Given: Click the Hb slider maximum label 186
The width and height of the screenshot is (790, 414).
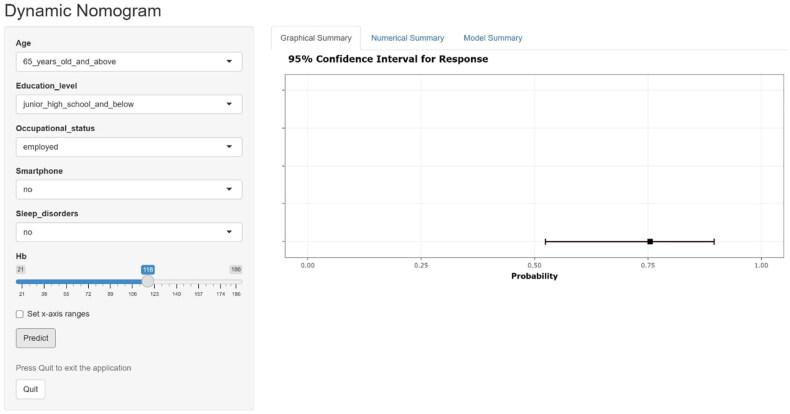Looking at the screenshot, I should click(236, 269).
